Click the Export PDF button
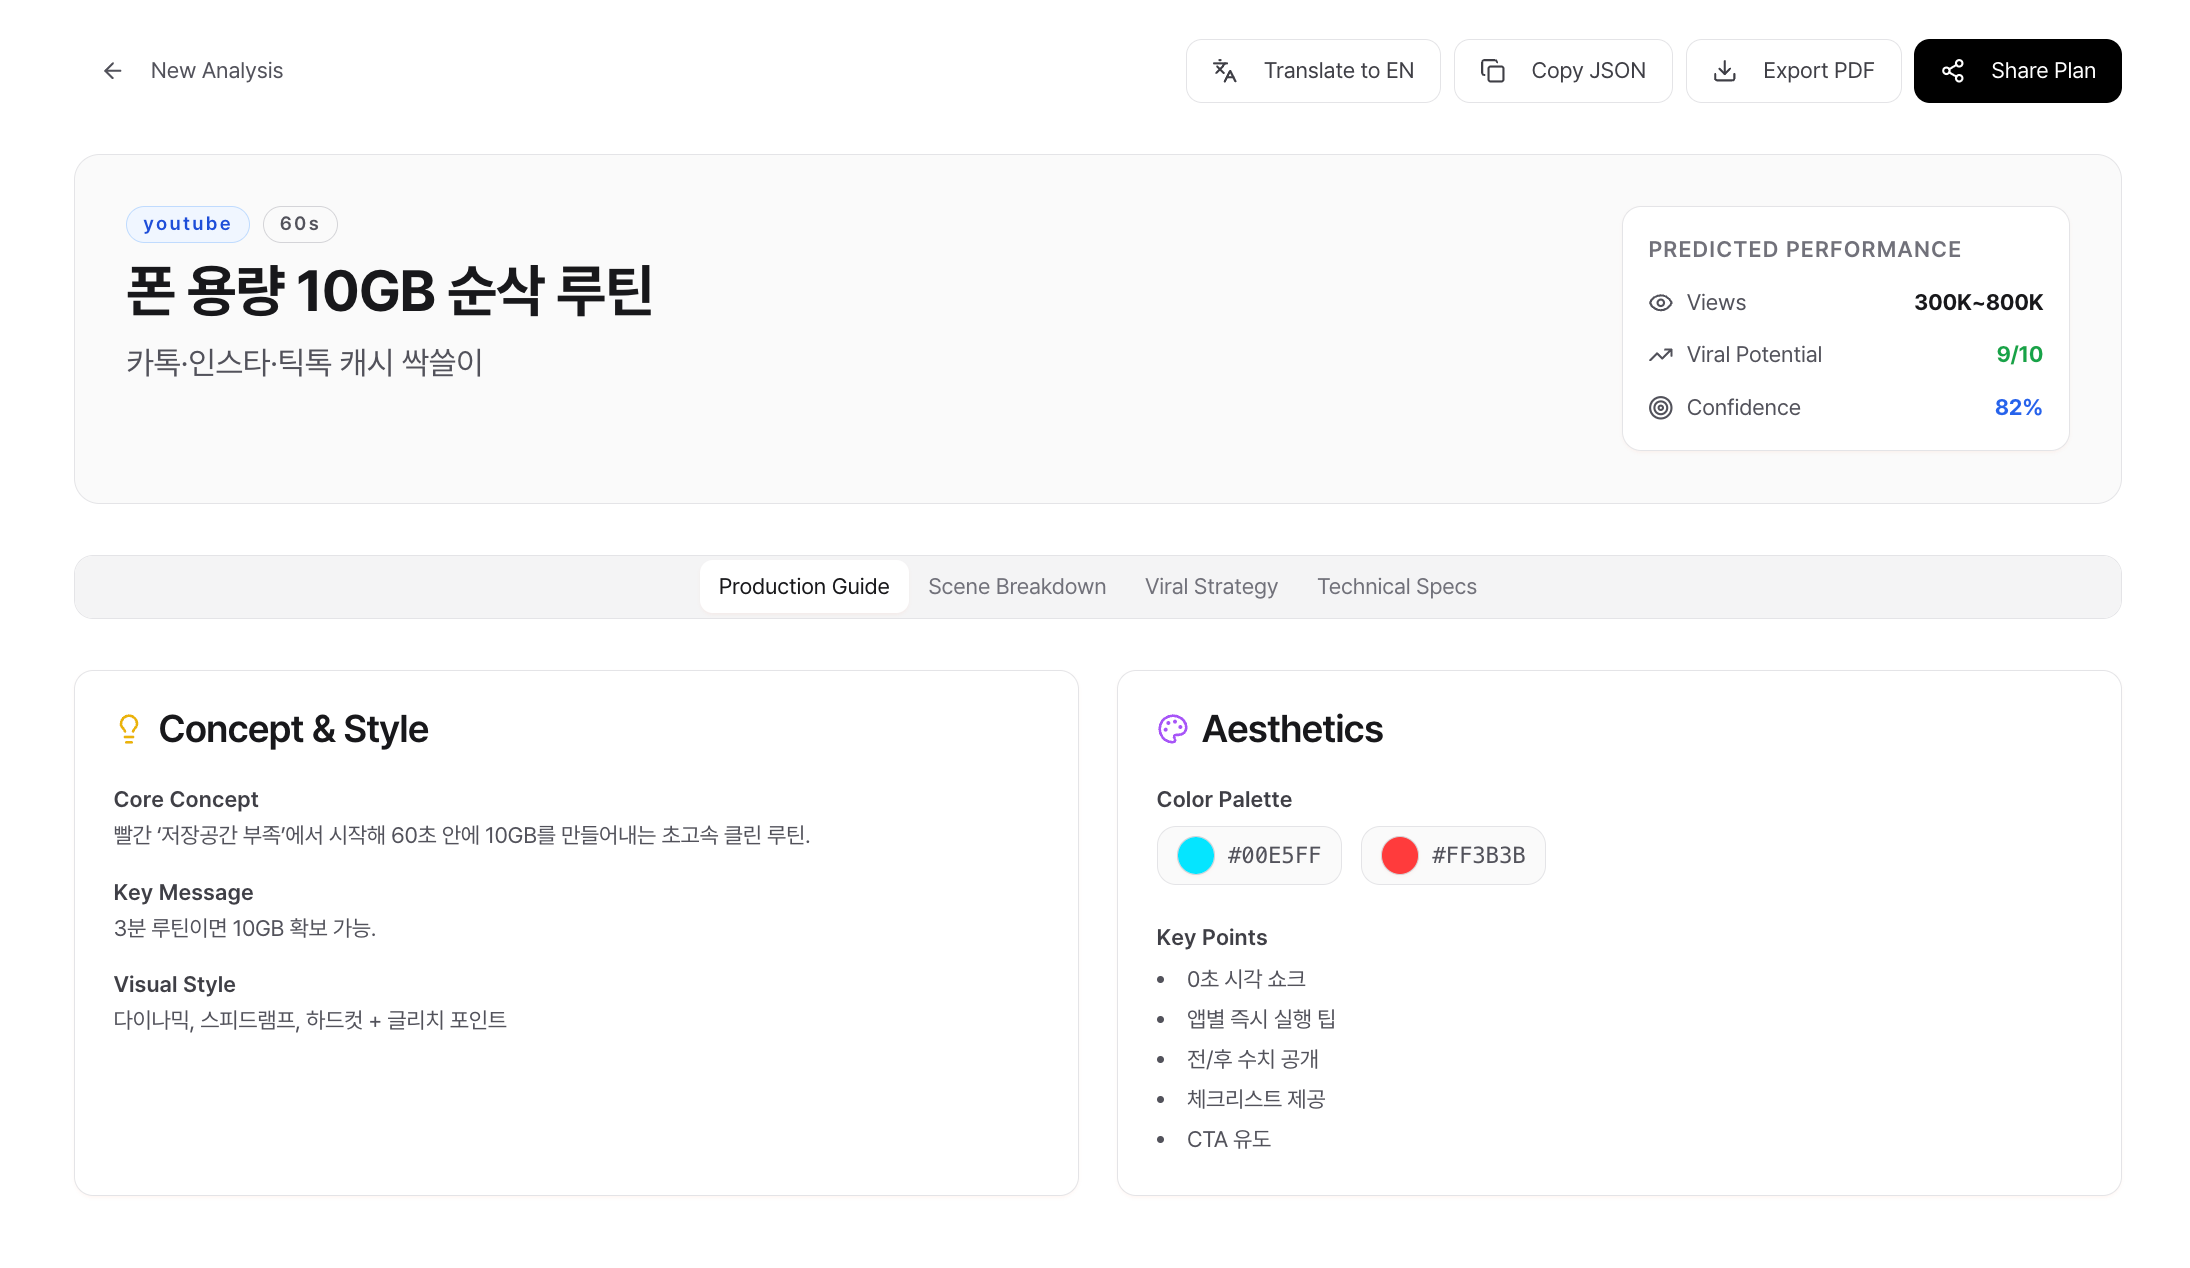The height and width of the screenshot is (1268, 2190). [x=1794, y=70]
